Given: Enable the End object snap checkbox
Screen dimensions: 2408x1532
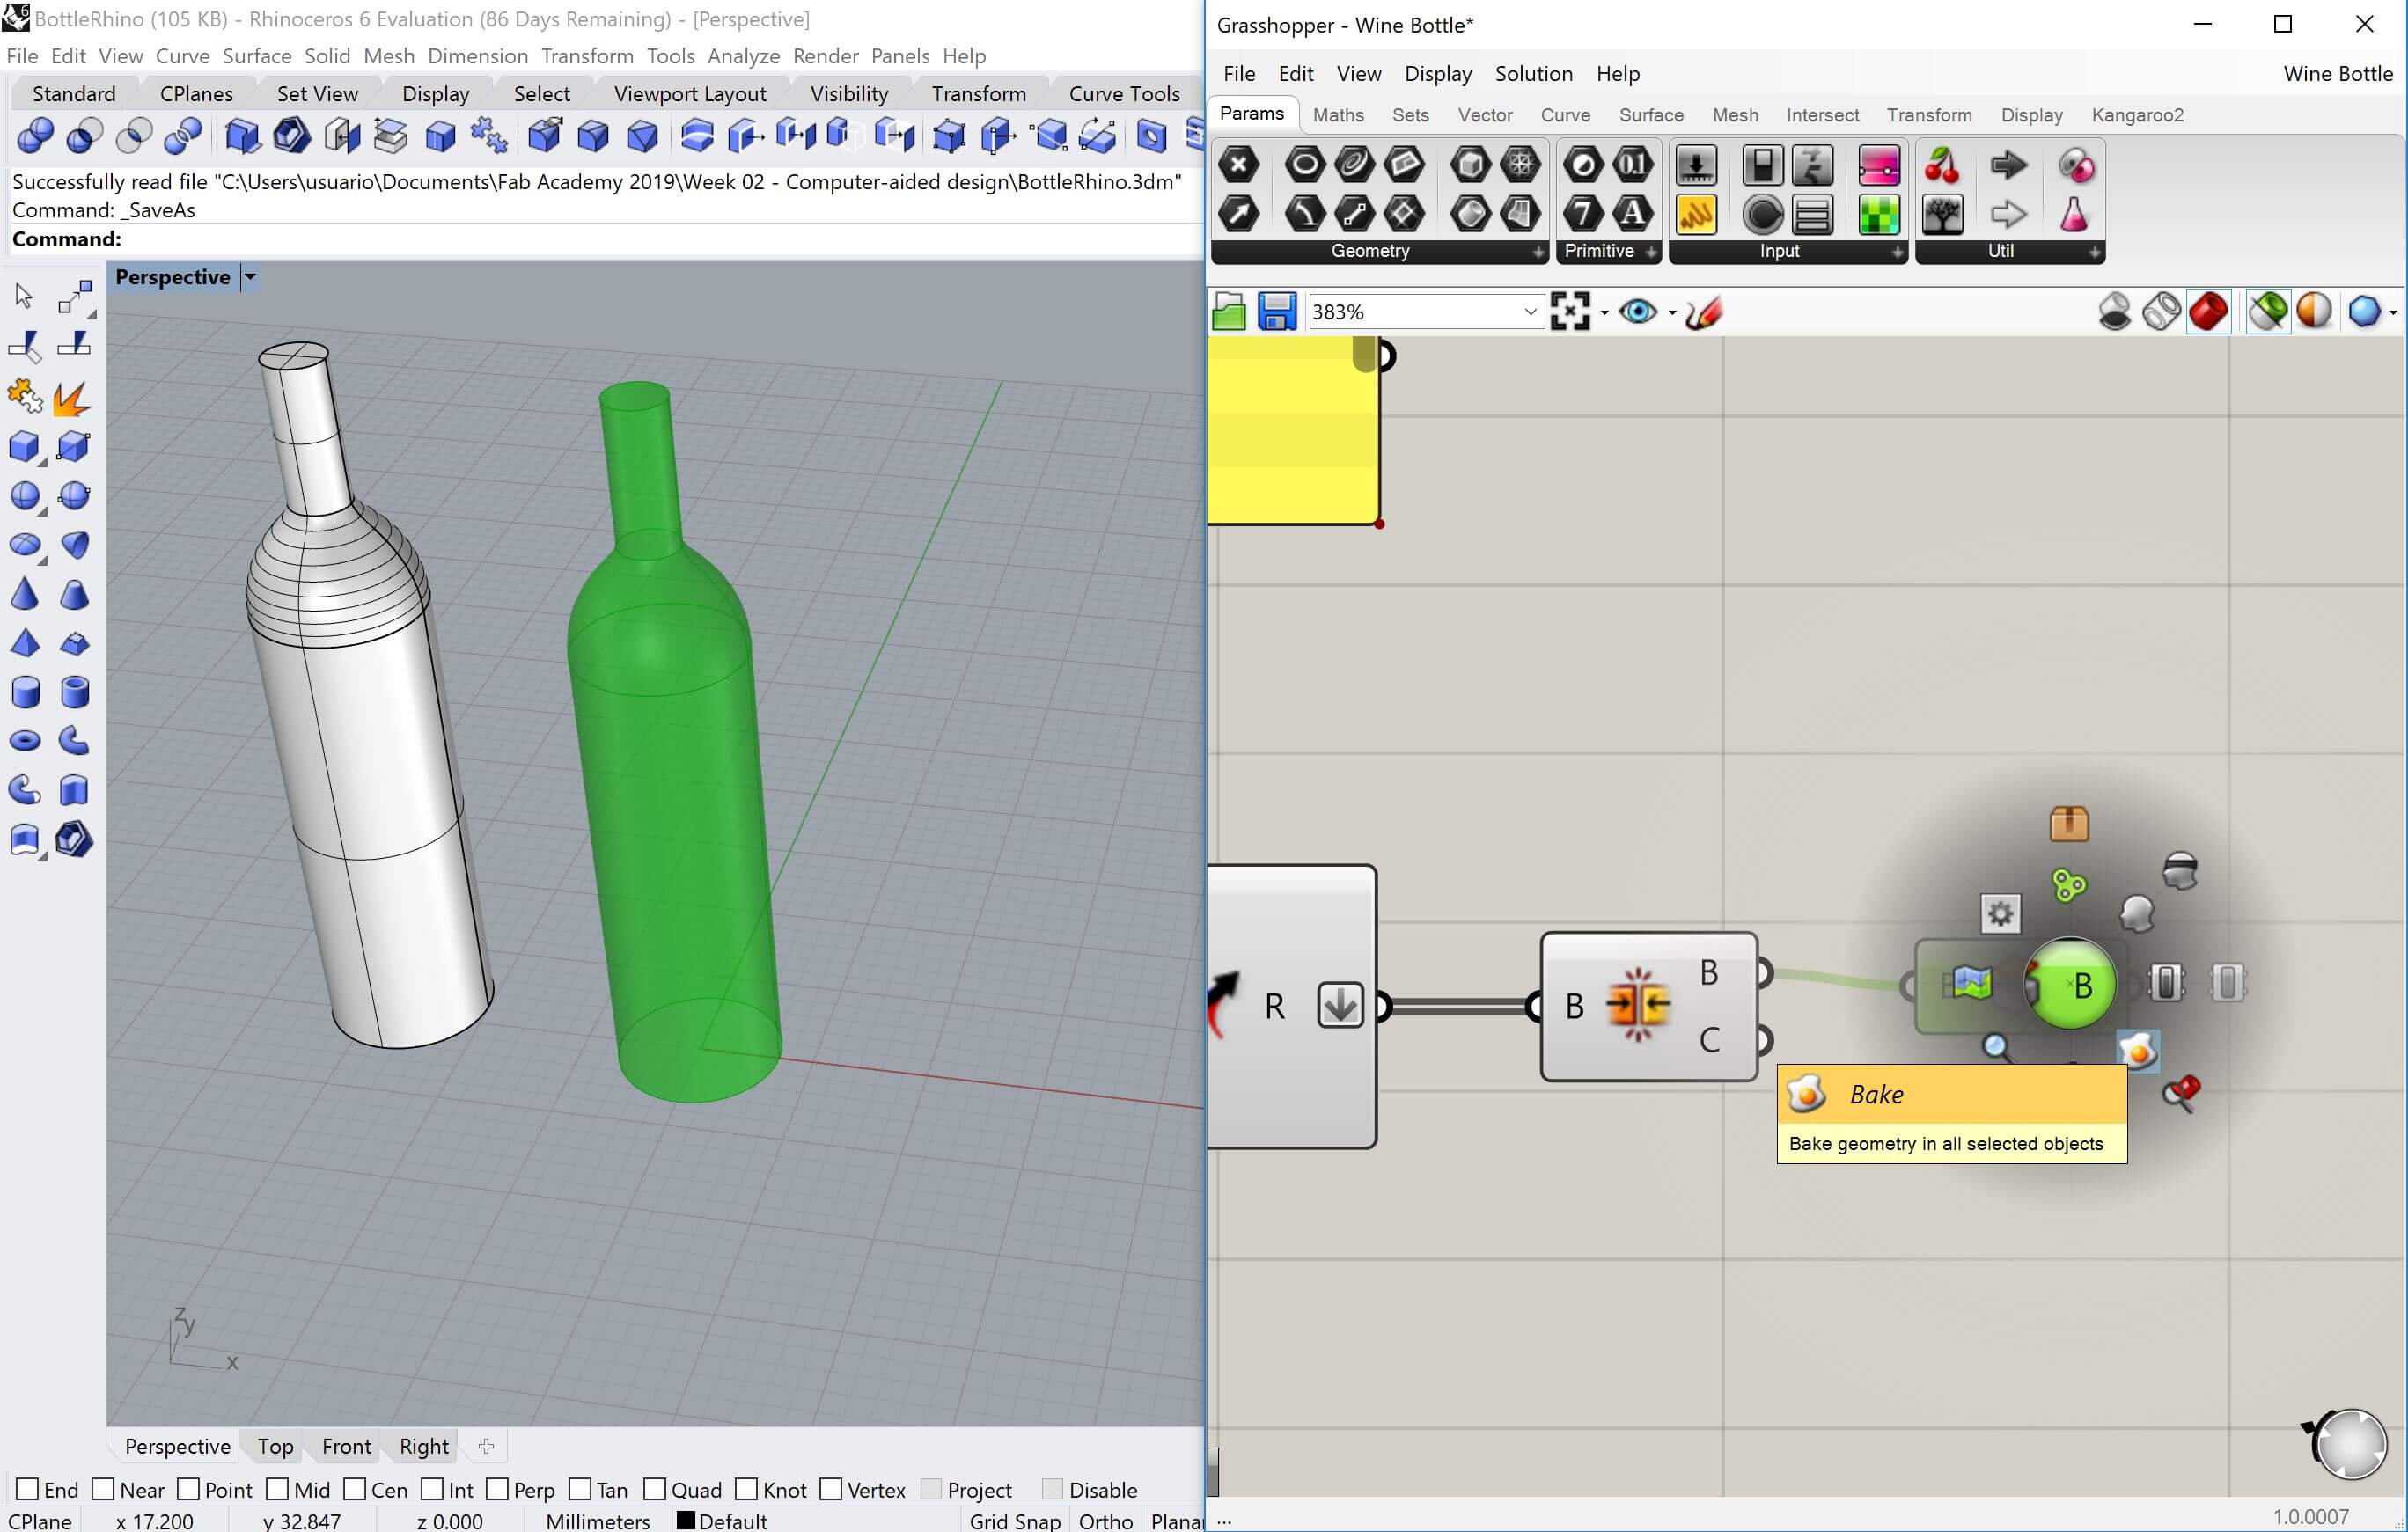Looking at the screenshot, I should [x=28, y=1489].
